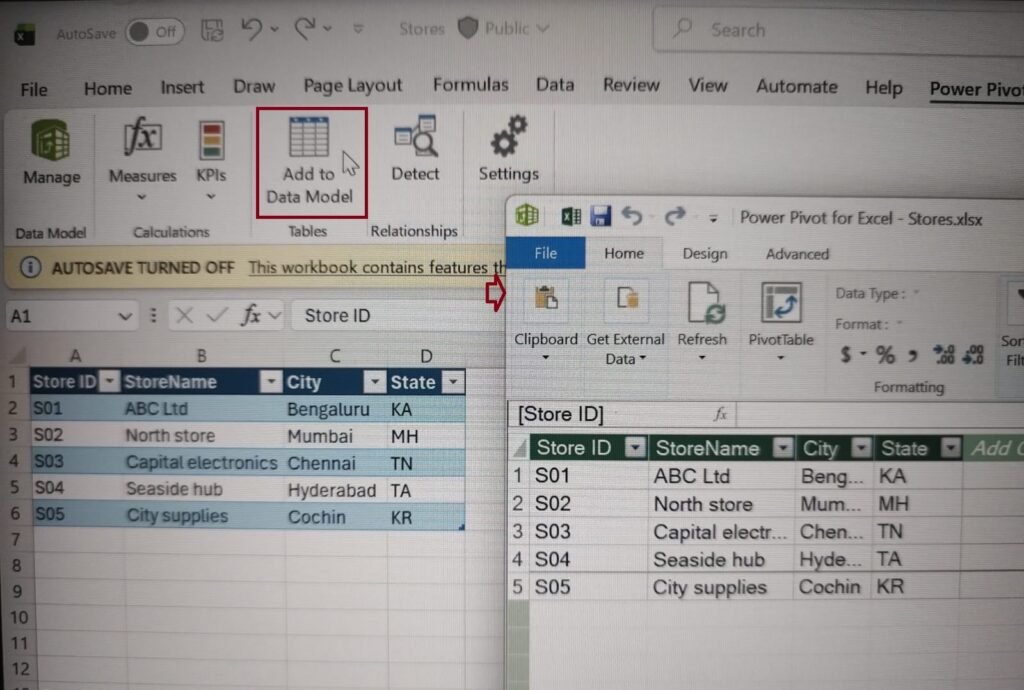Open Clipboard in Power Pivot
Viewport: 1024px width, 690px height.
click(x=546, y=321)
